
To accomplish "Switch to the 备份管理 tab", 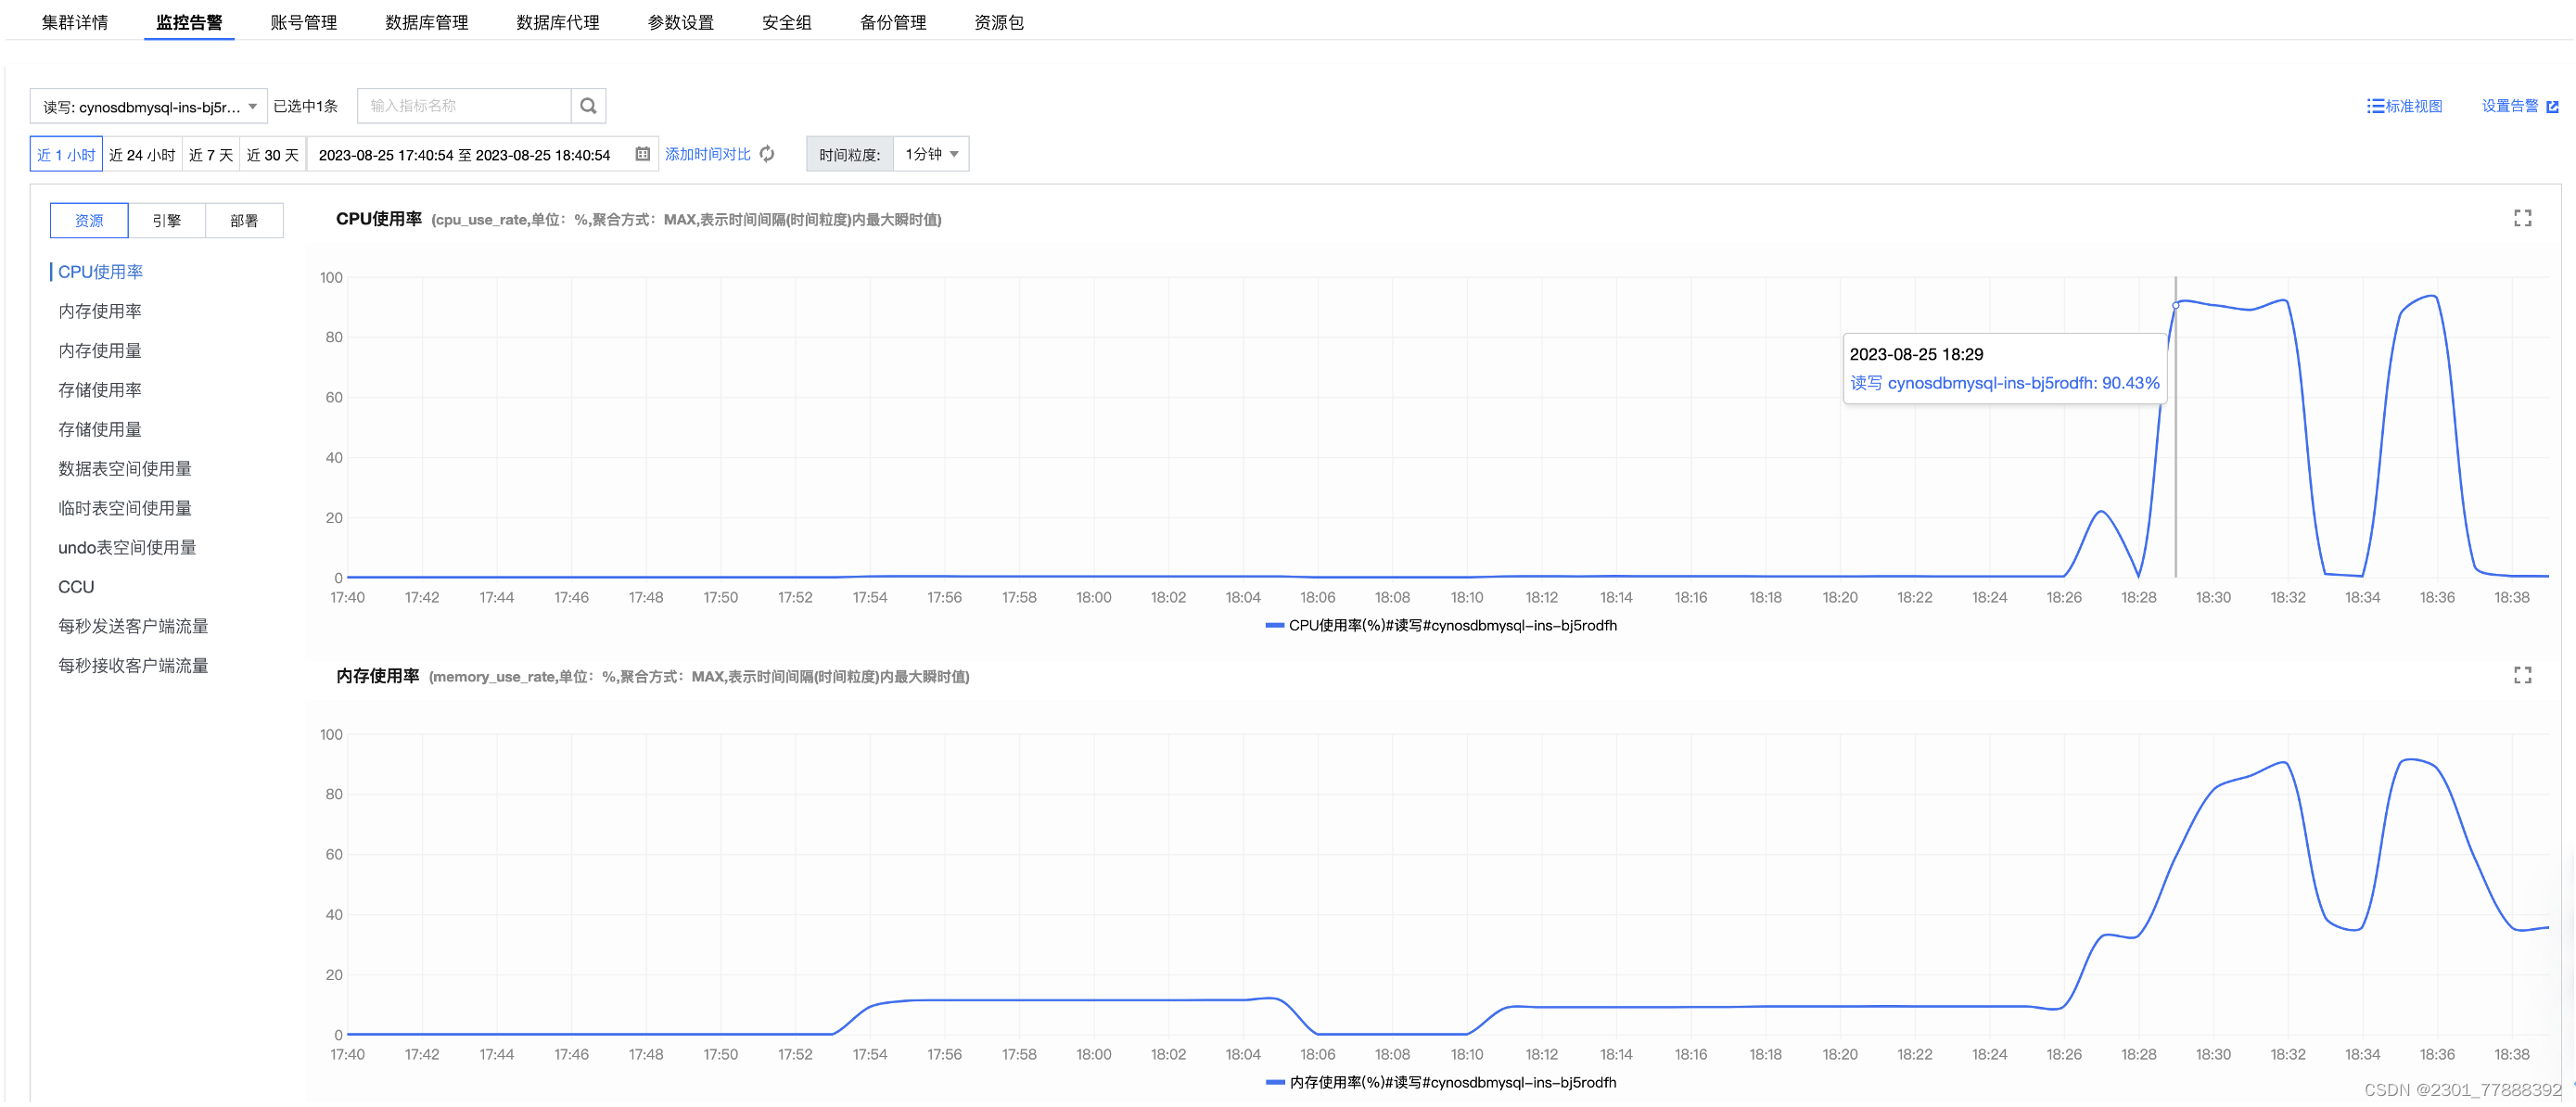I will pos(893,22).
